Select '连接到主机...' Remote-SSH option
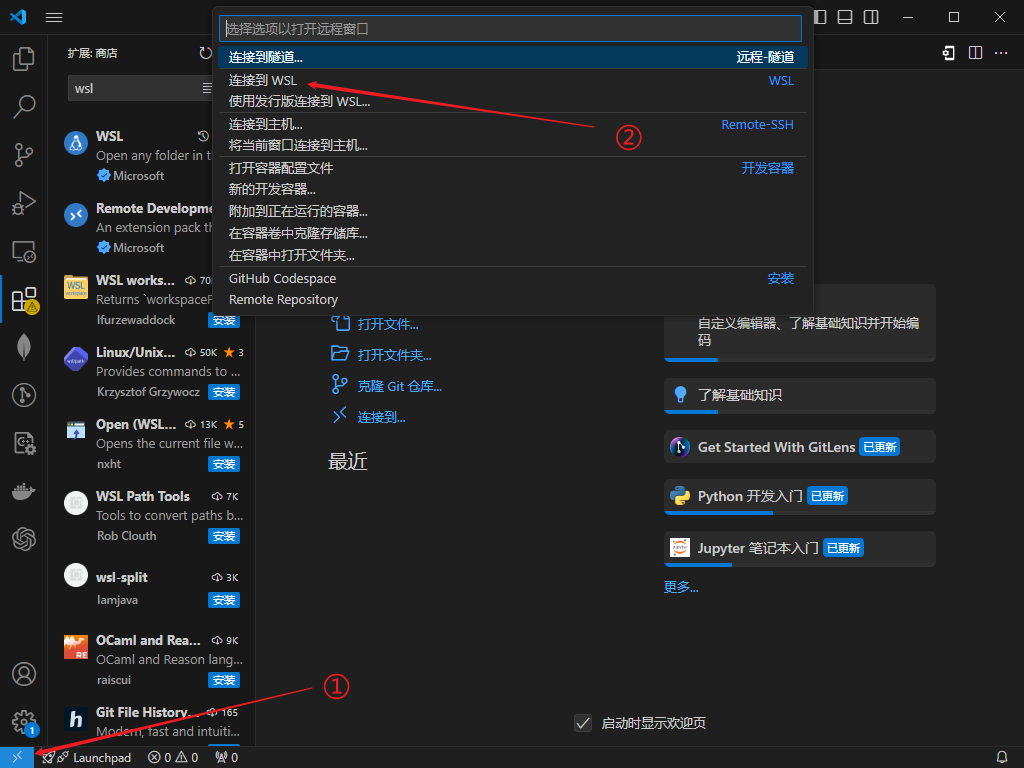The height and width of the screenshot is (768, 1024). (x=266, y=124)
